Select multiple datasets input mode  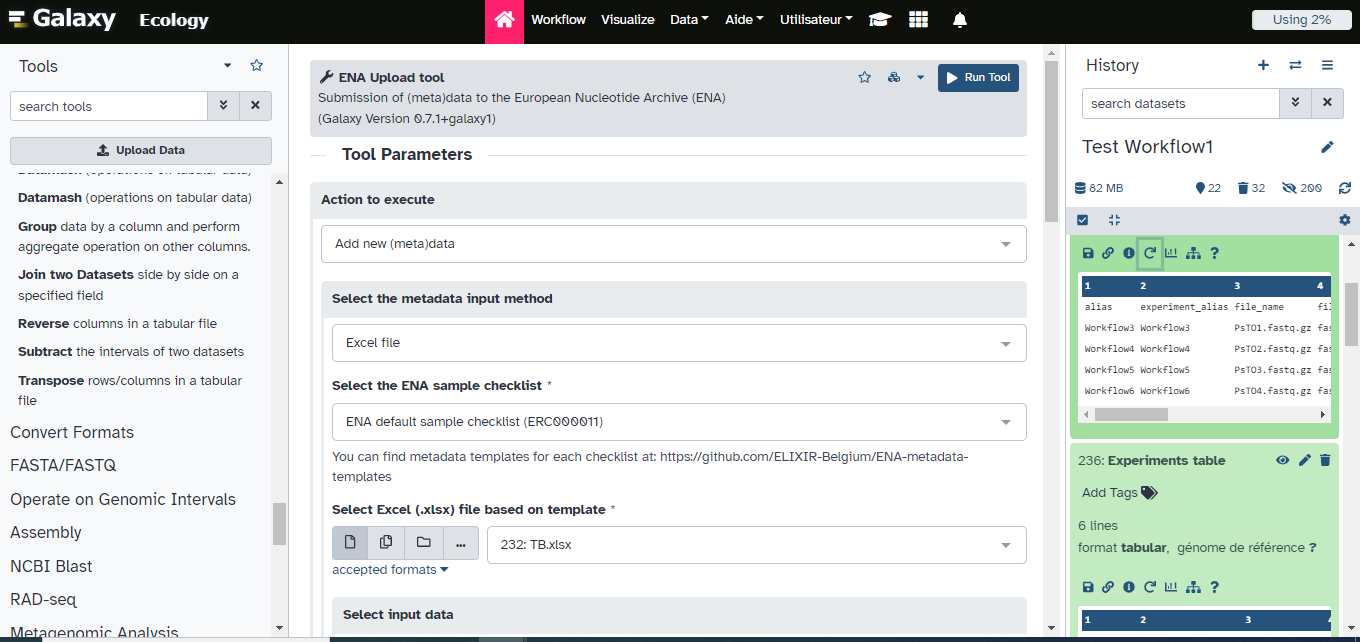coord(386,543)
